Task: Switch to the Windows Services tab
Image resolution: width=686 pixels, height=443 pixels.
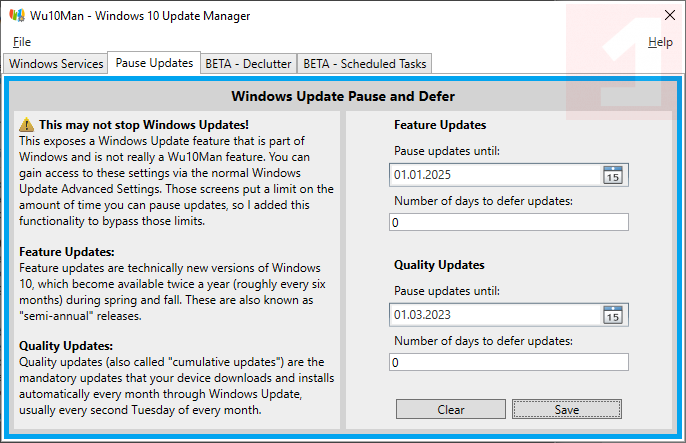Action: tap(56, 64)
